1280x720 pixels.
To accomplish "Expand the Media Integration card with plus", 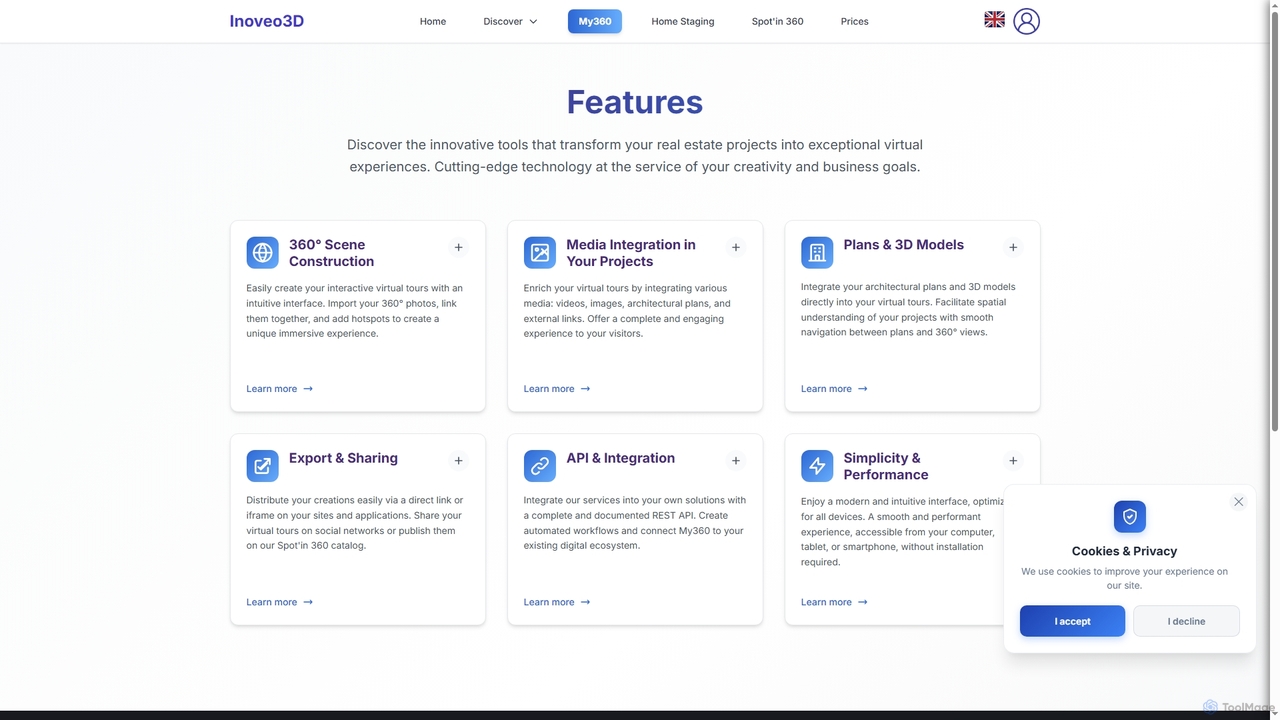I will click(x=735, y=247).
